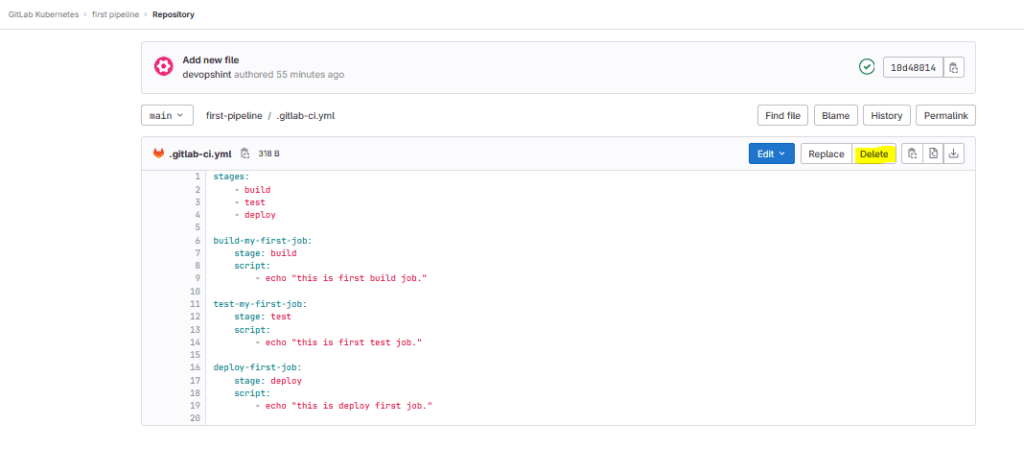Click the 'stage: test' line
The height and width of the screenshot is (471, 1024).
(x=263, y=317)
